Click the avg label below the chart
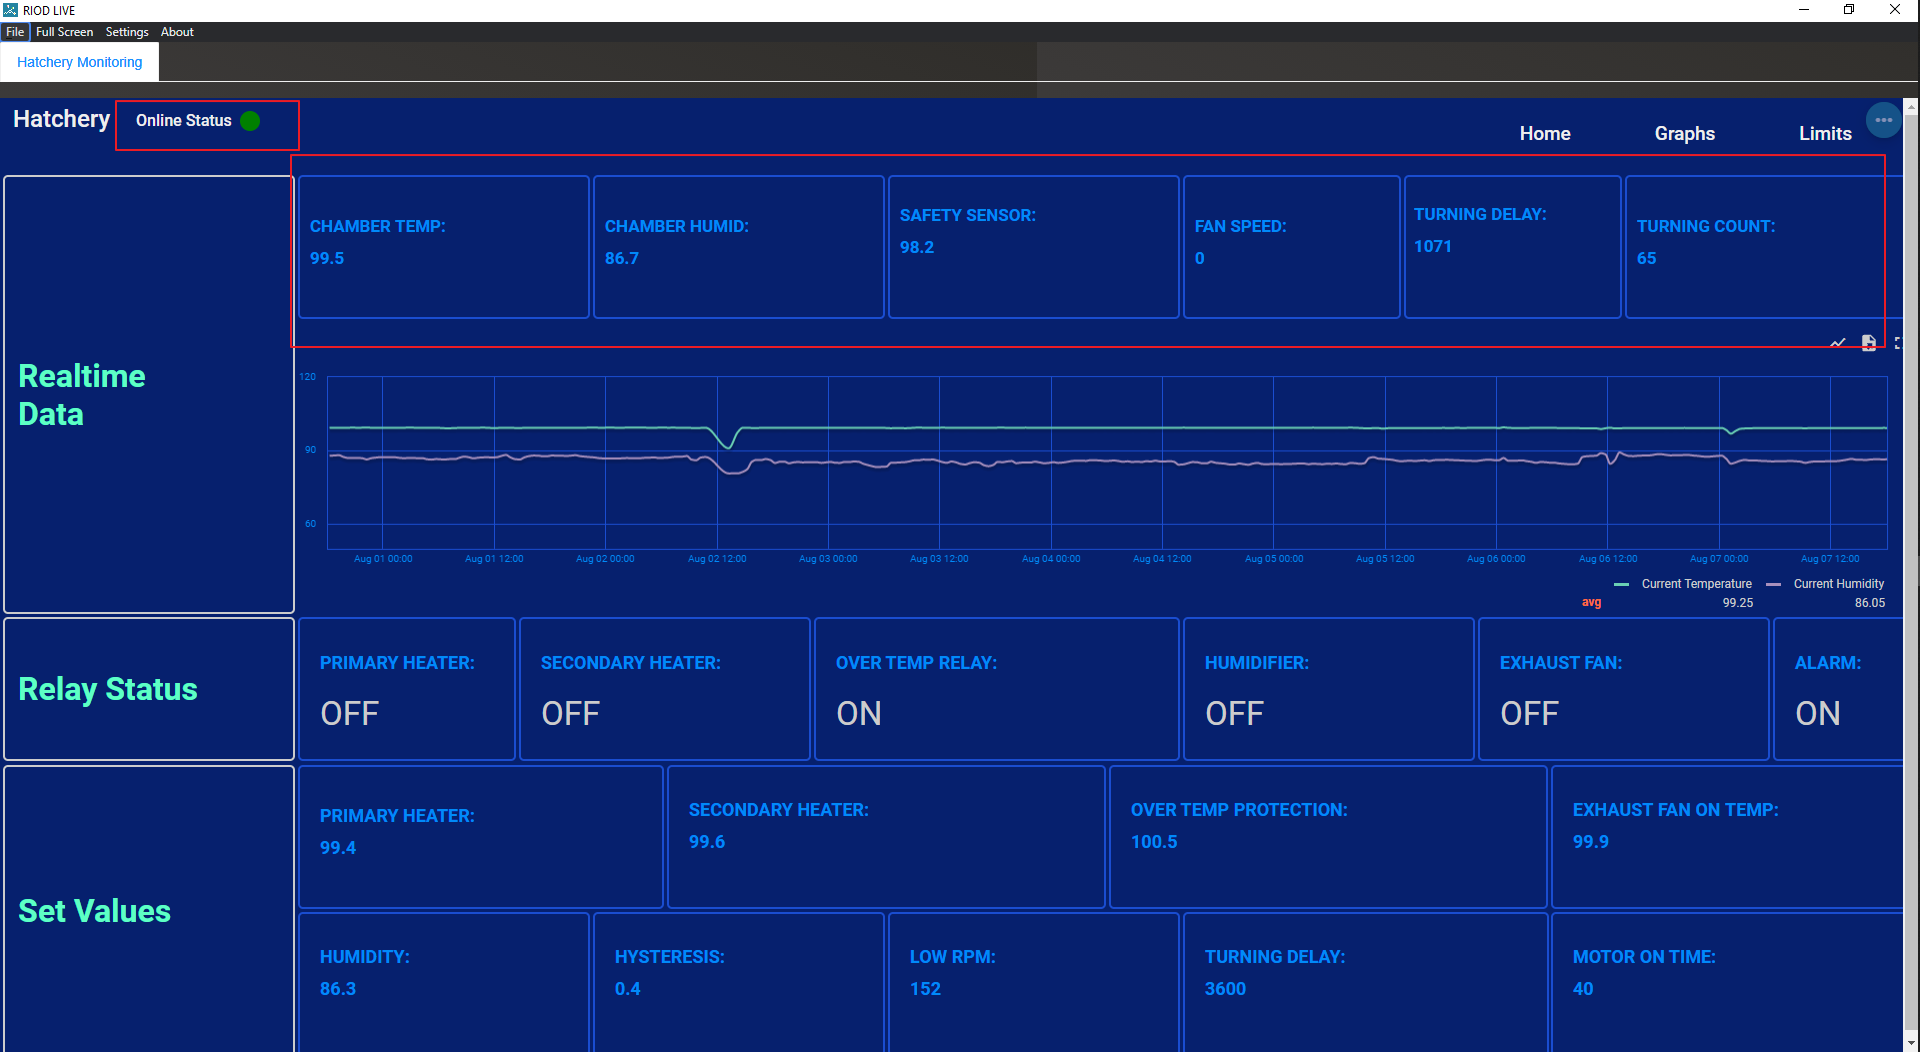This screenshot has height=1052, width=1920. 1591,602
